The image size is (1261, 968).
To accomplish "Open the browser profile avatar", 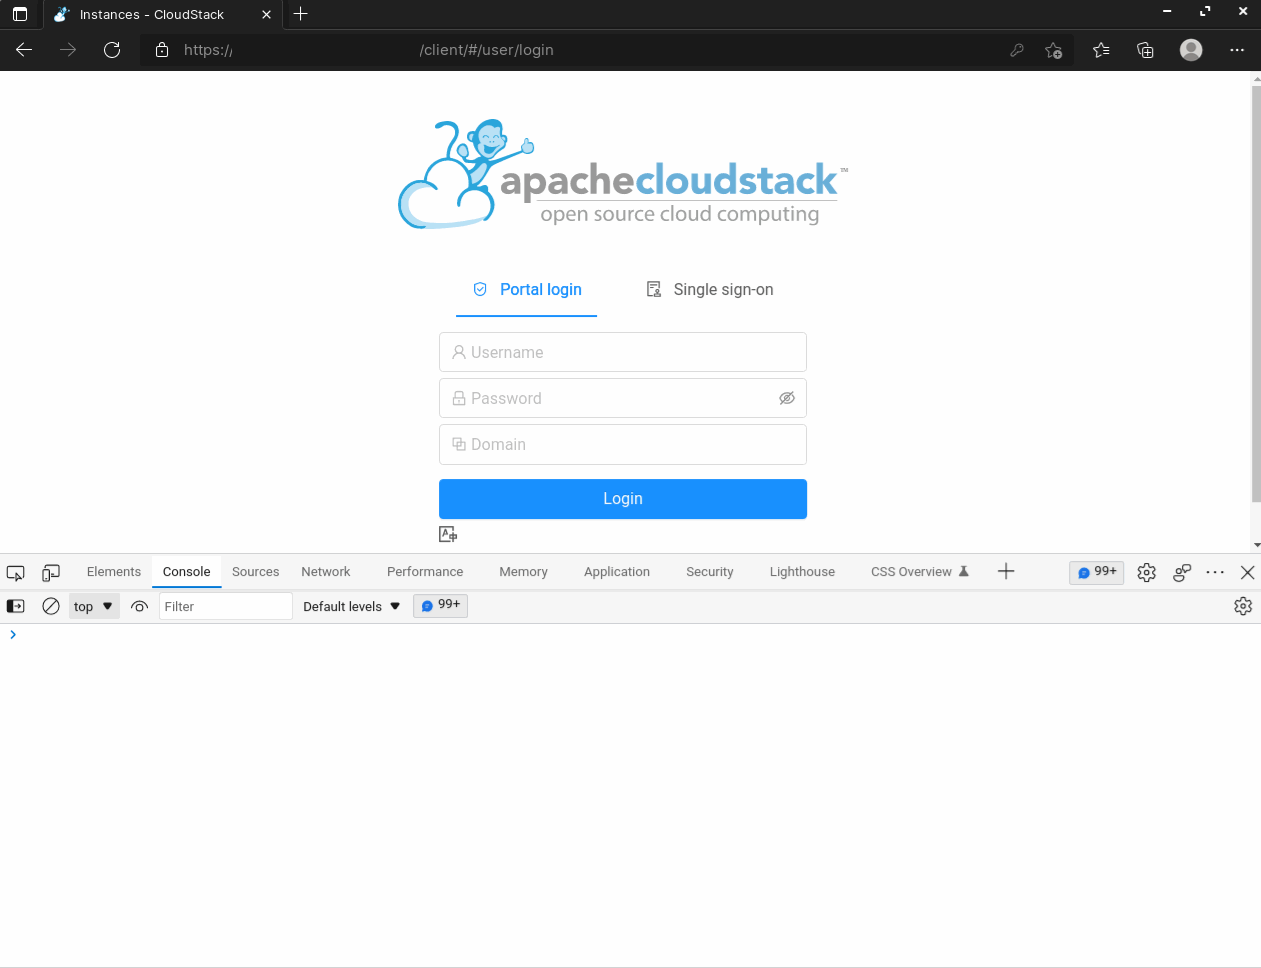I will (x=1191, y=50).
